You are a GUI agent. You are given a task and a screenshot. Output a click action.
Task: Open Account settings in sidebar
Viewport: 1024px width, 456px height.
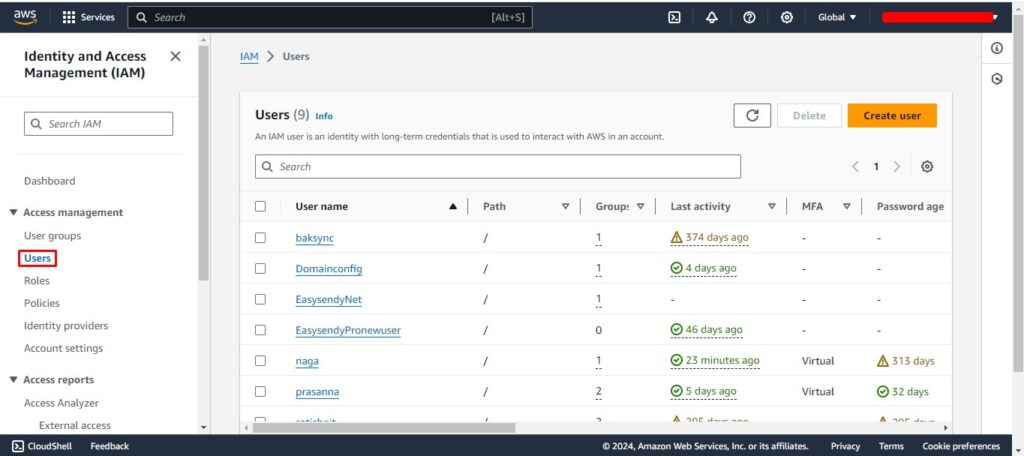click(x=63, y=348)
